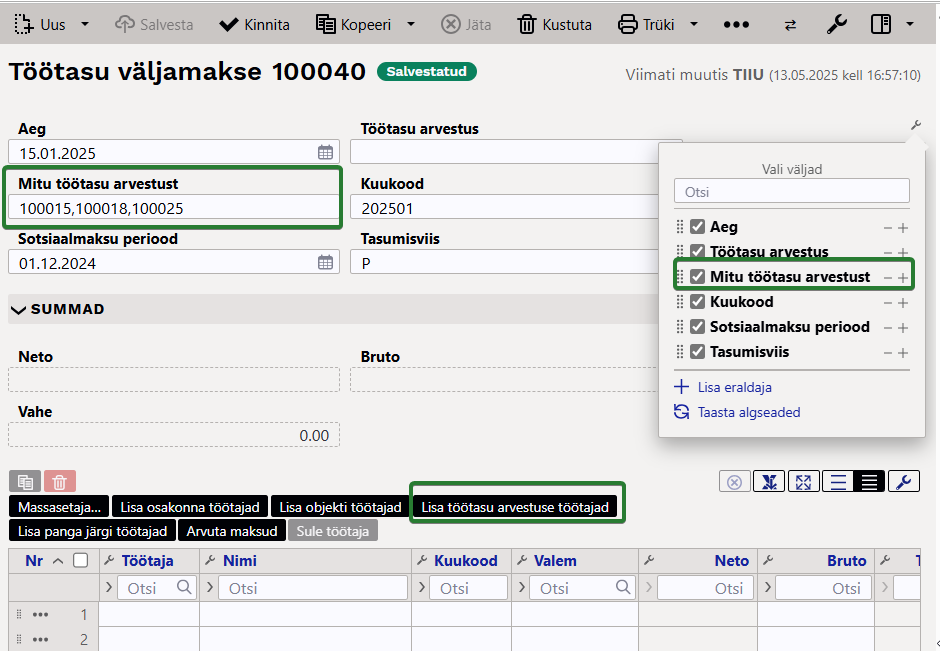
Task: Collapse the SUMMAD section
Action: pos(19,309)
